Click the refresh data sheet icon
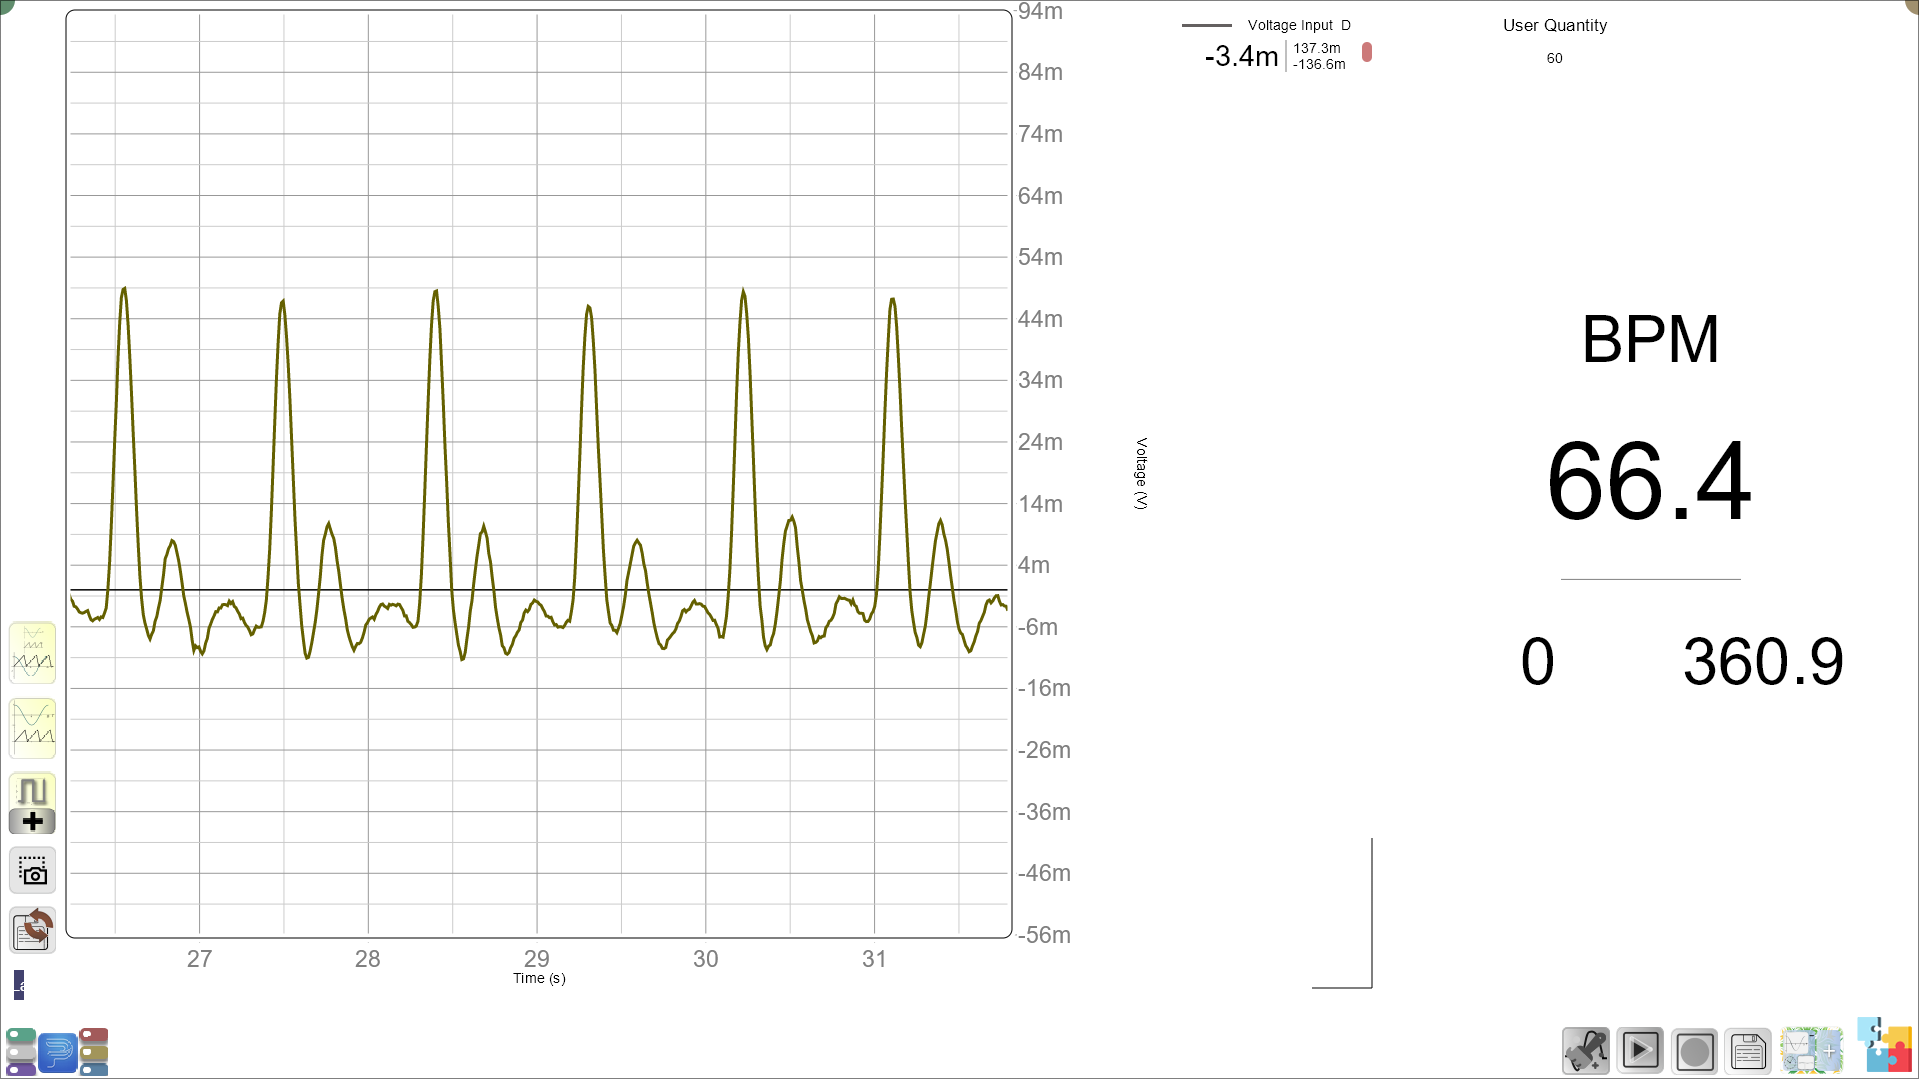 coord(32,930)
